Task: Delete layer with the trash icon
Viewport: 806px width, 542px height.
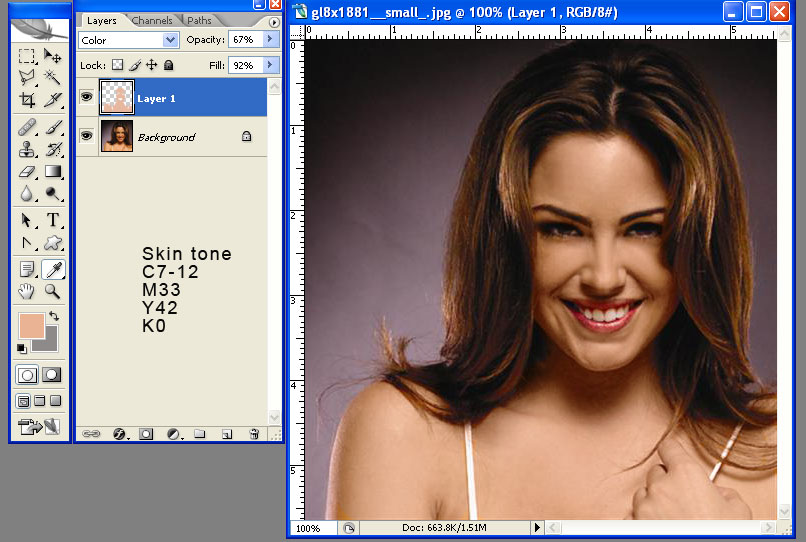Action: [254, 434]
